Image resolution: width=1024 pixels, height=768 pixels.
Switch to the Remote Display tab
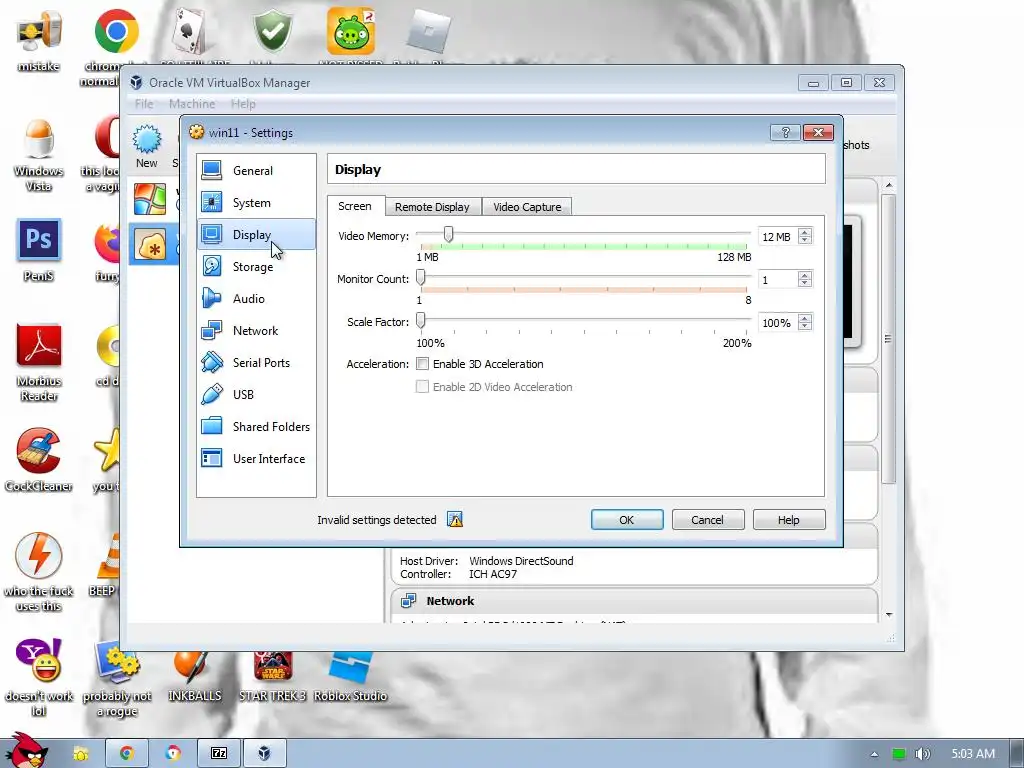(x=432, y=206)
